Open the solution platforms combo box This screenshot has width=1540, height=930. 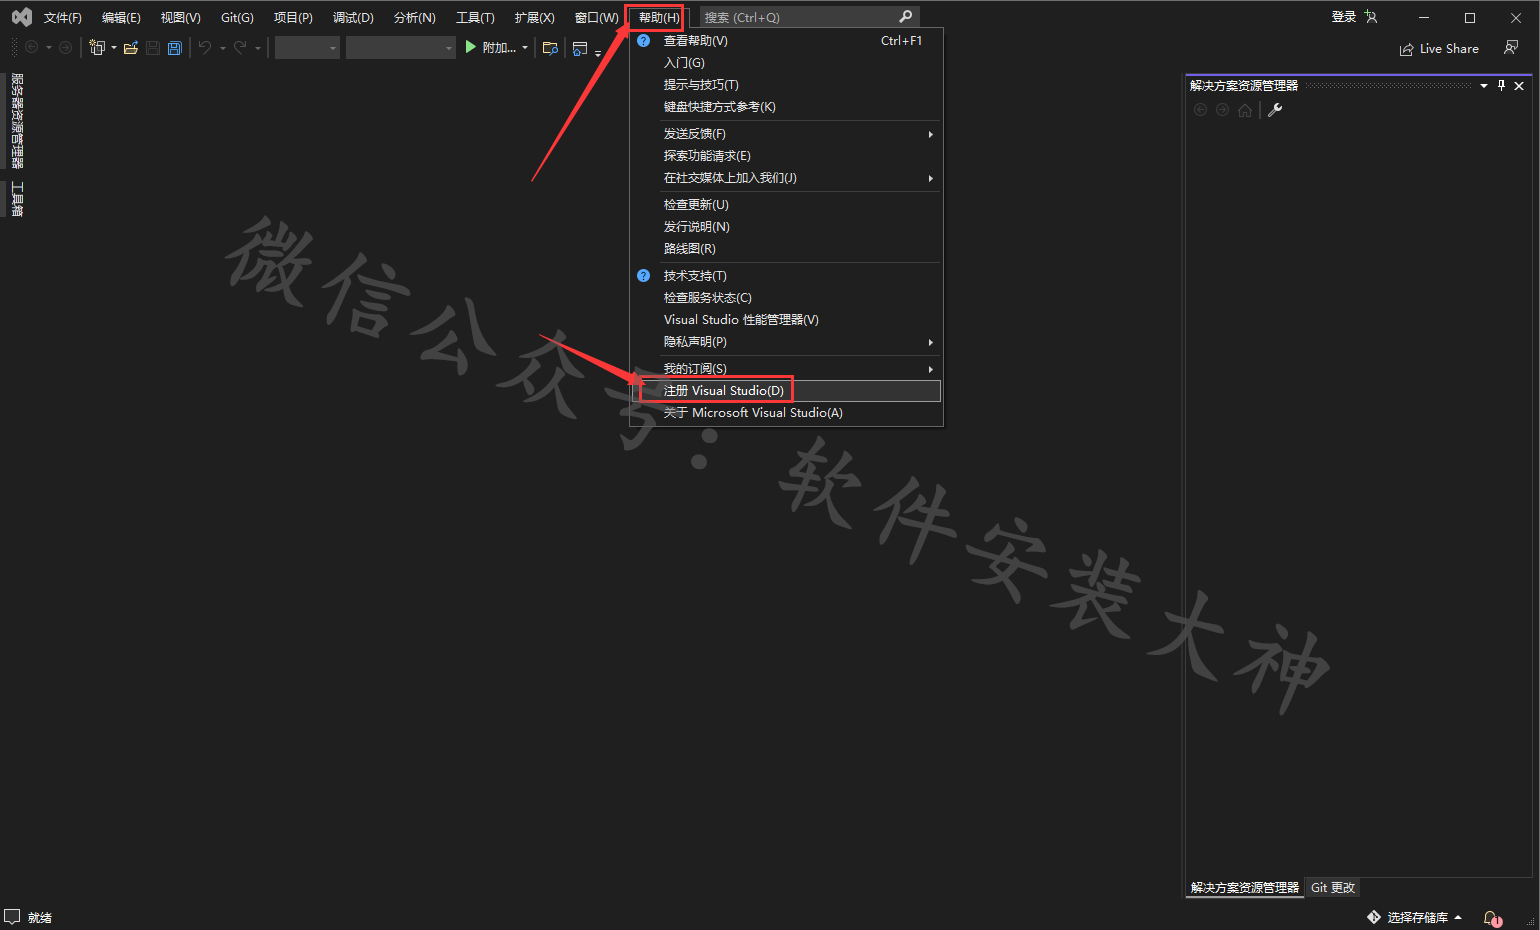coord(401,47)
